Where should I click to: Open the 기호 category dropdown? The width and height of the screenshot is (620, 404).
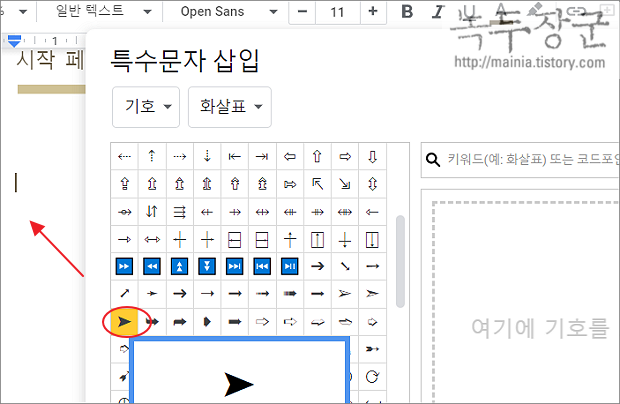click(146, 107)
